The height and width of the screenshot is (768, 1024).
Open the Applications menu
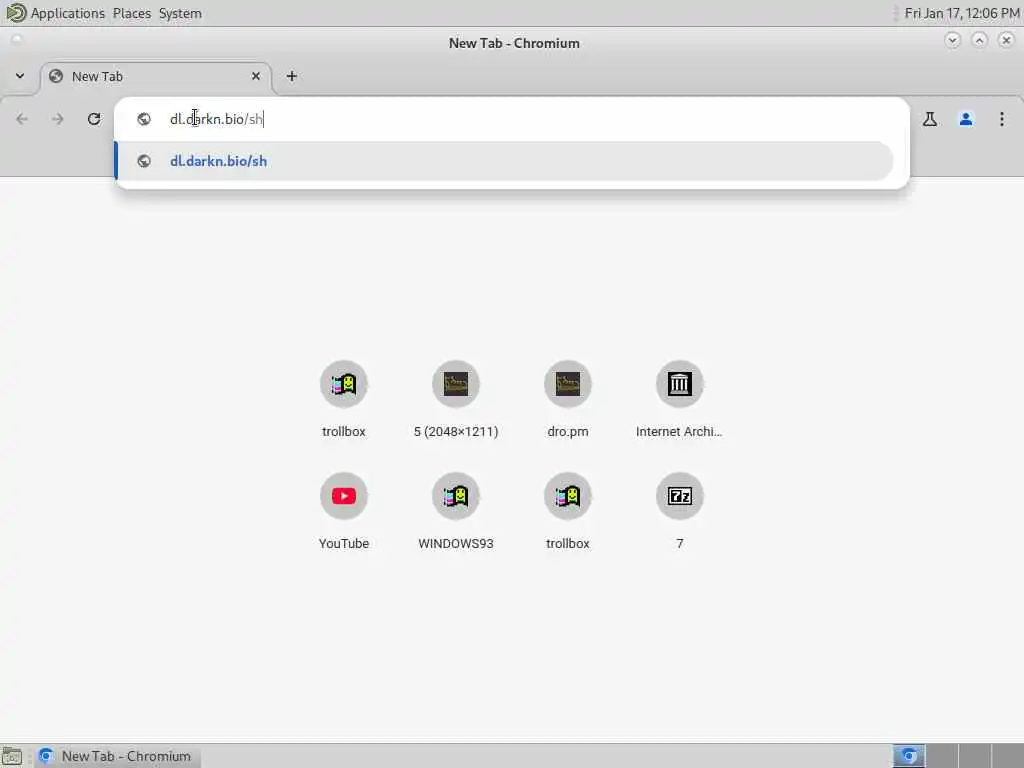point(68,13)
